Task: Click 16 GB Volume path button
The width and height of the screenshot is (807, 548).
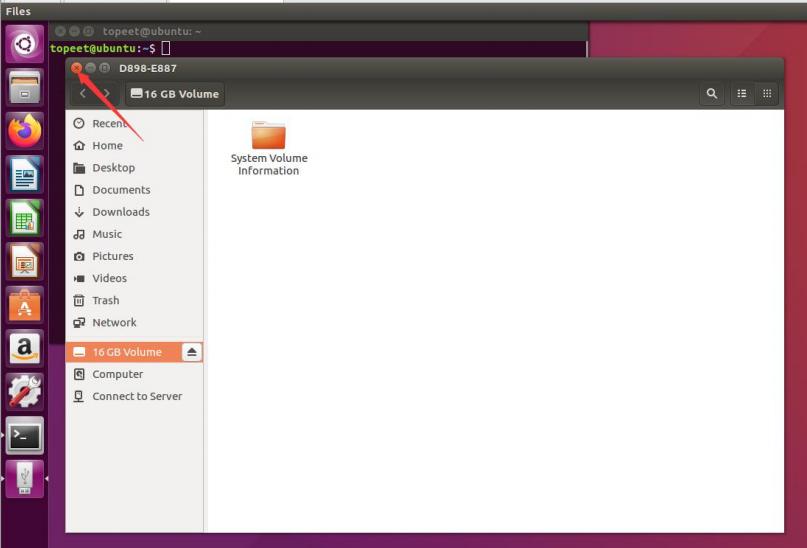Action: pos(174,94)
